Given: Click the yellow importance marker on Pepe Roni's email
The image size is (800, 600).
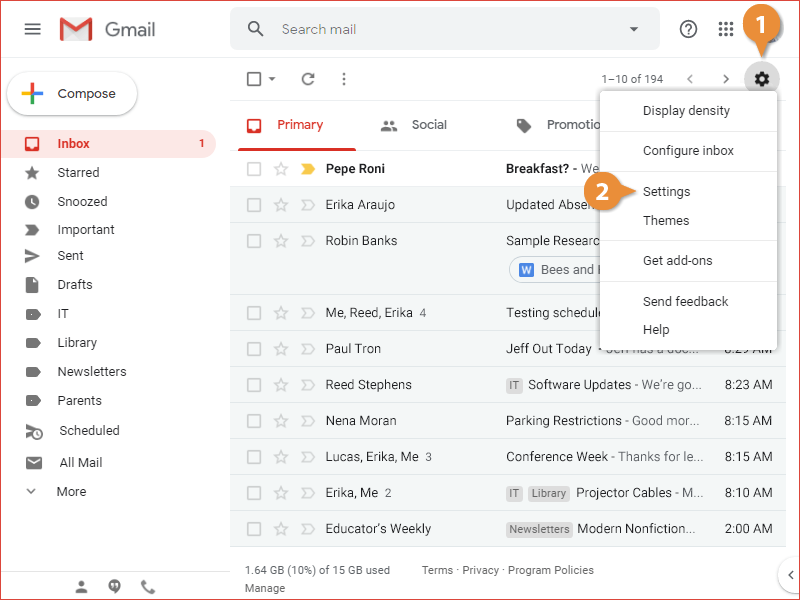Looking at the screenshot, I should 310,168.
